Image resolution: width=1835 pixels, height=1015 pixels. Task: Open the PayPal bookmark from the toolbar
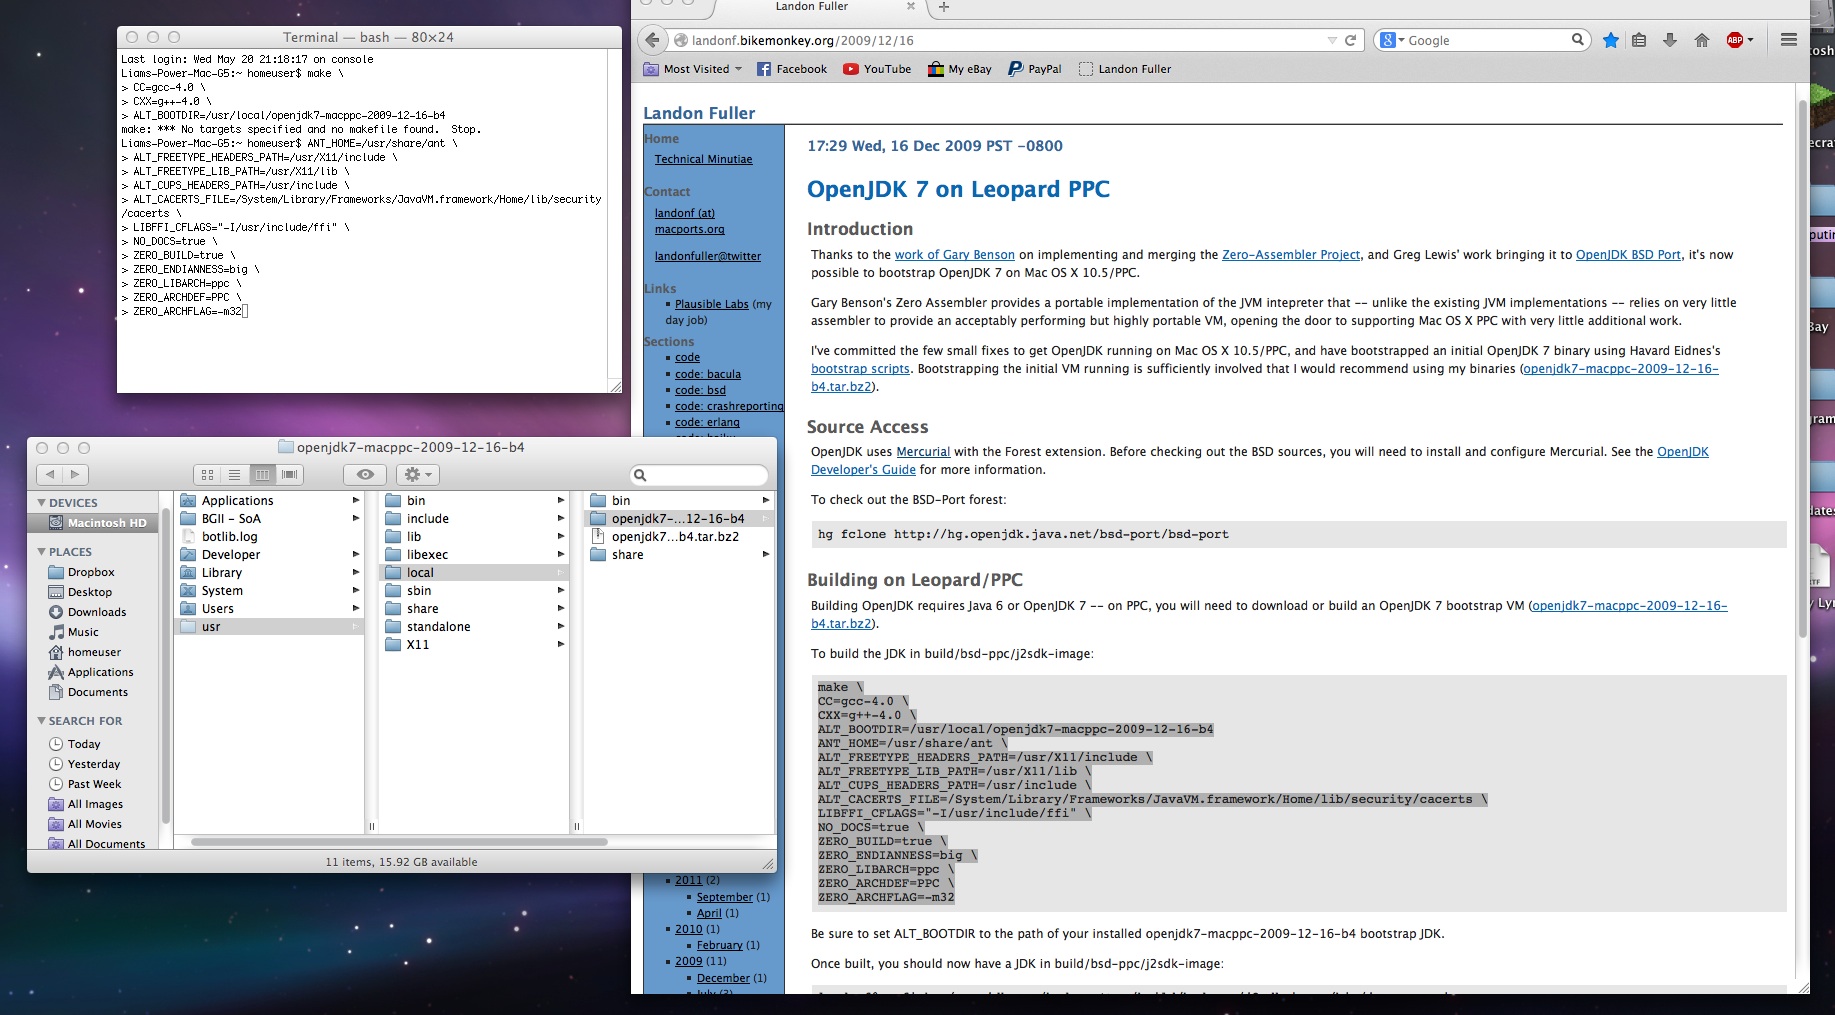coord(1036,69)
